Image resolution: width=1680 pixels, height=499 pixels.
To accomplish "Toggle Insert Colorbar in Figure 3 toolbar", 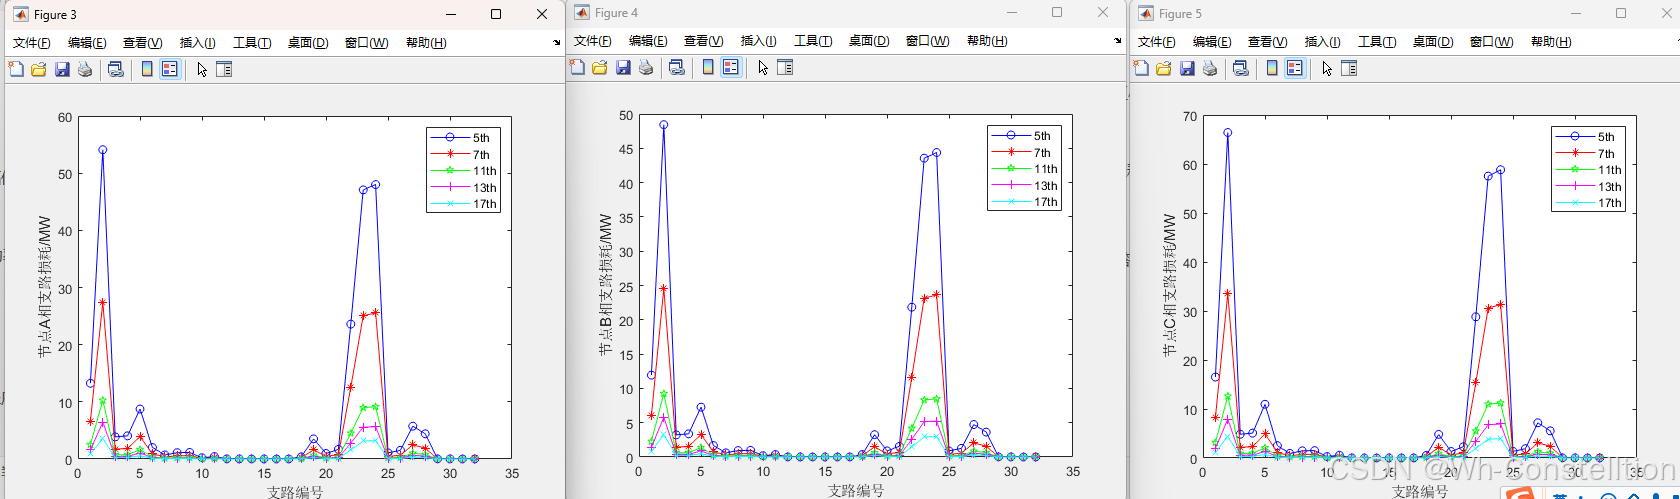I will [x=147, y=69].
